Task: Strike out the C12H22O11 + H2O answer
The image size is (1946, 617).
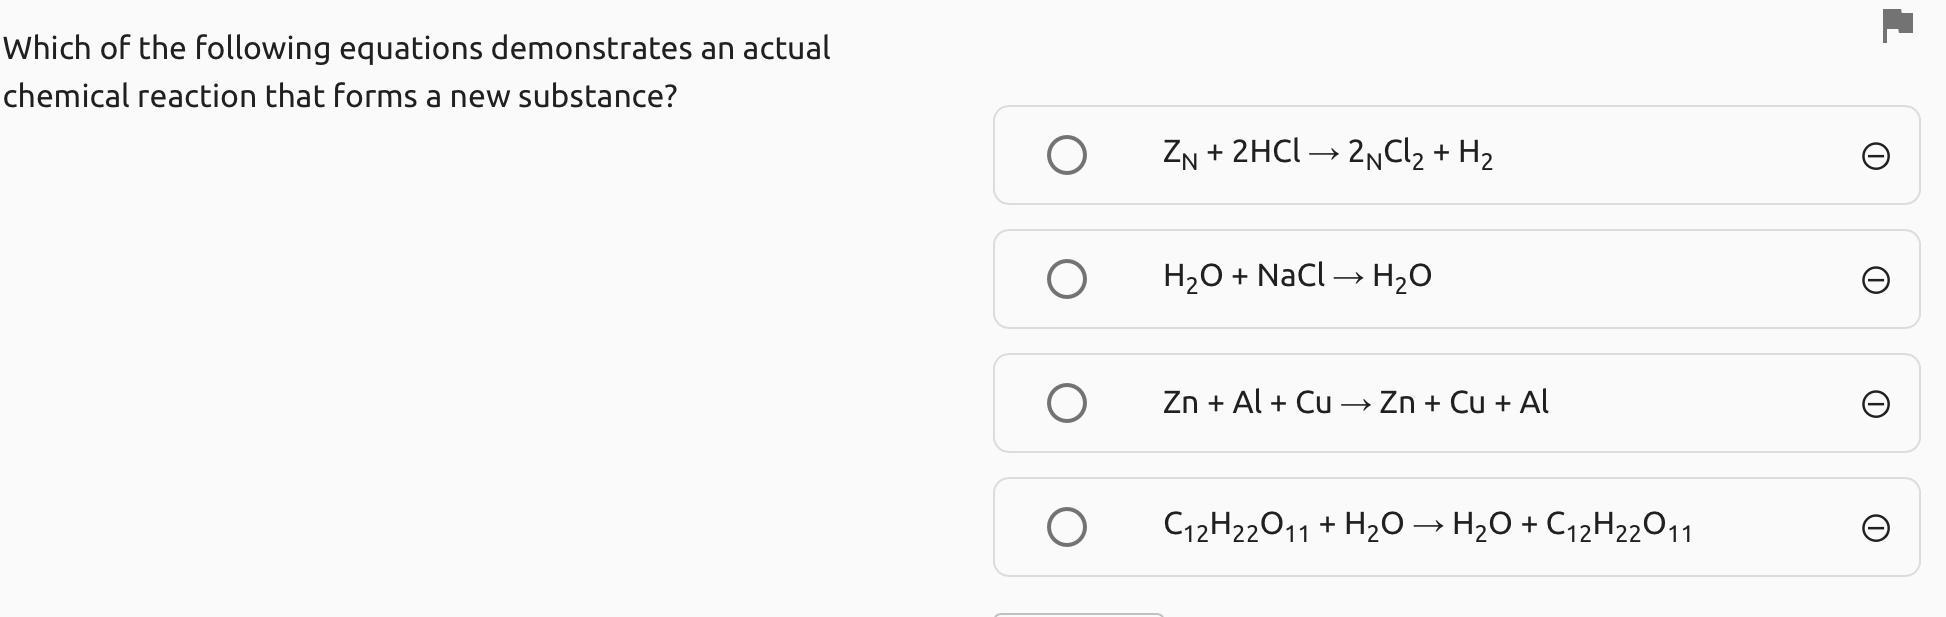Action: pos(1875,528)
